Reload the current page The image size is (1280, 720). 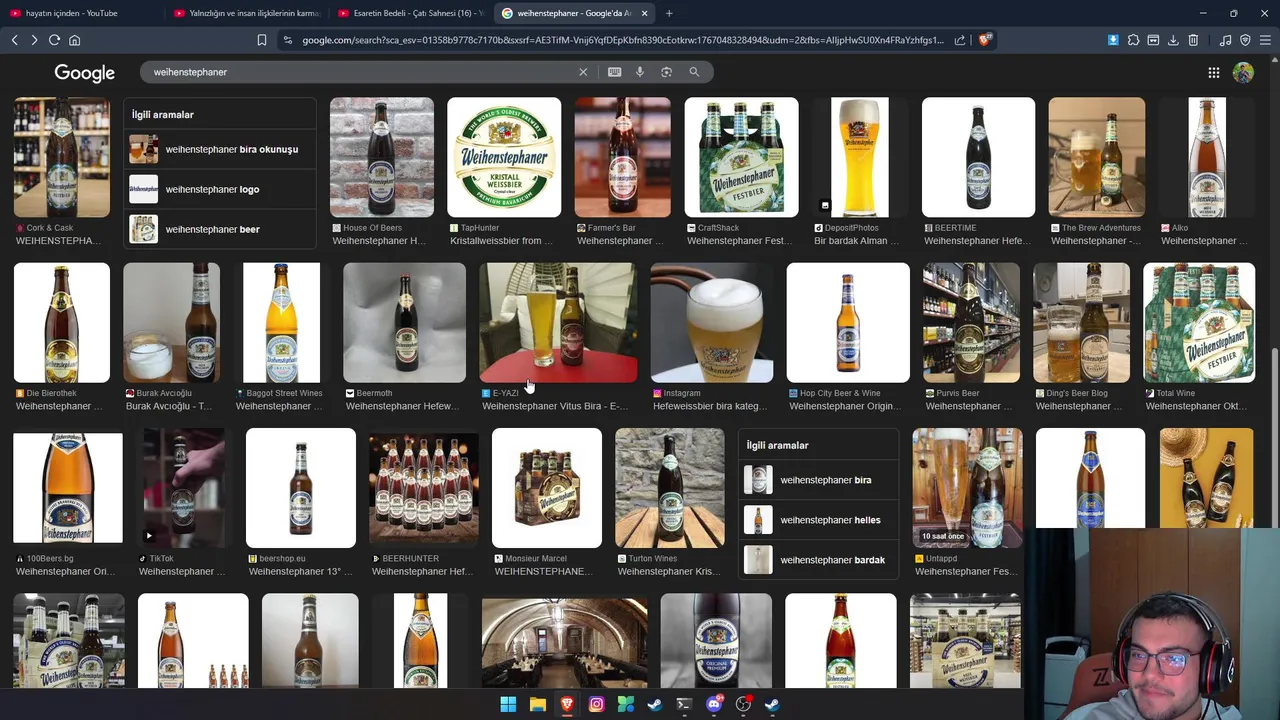tap(54, 40)
